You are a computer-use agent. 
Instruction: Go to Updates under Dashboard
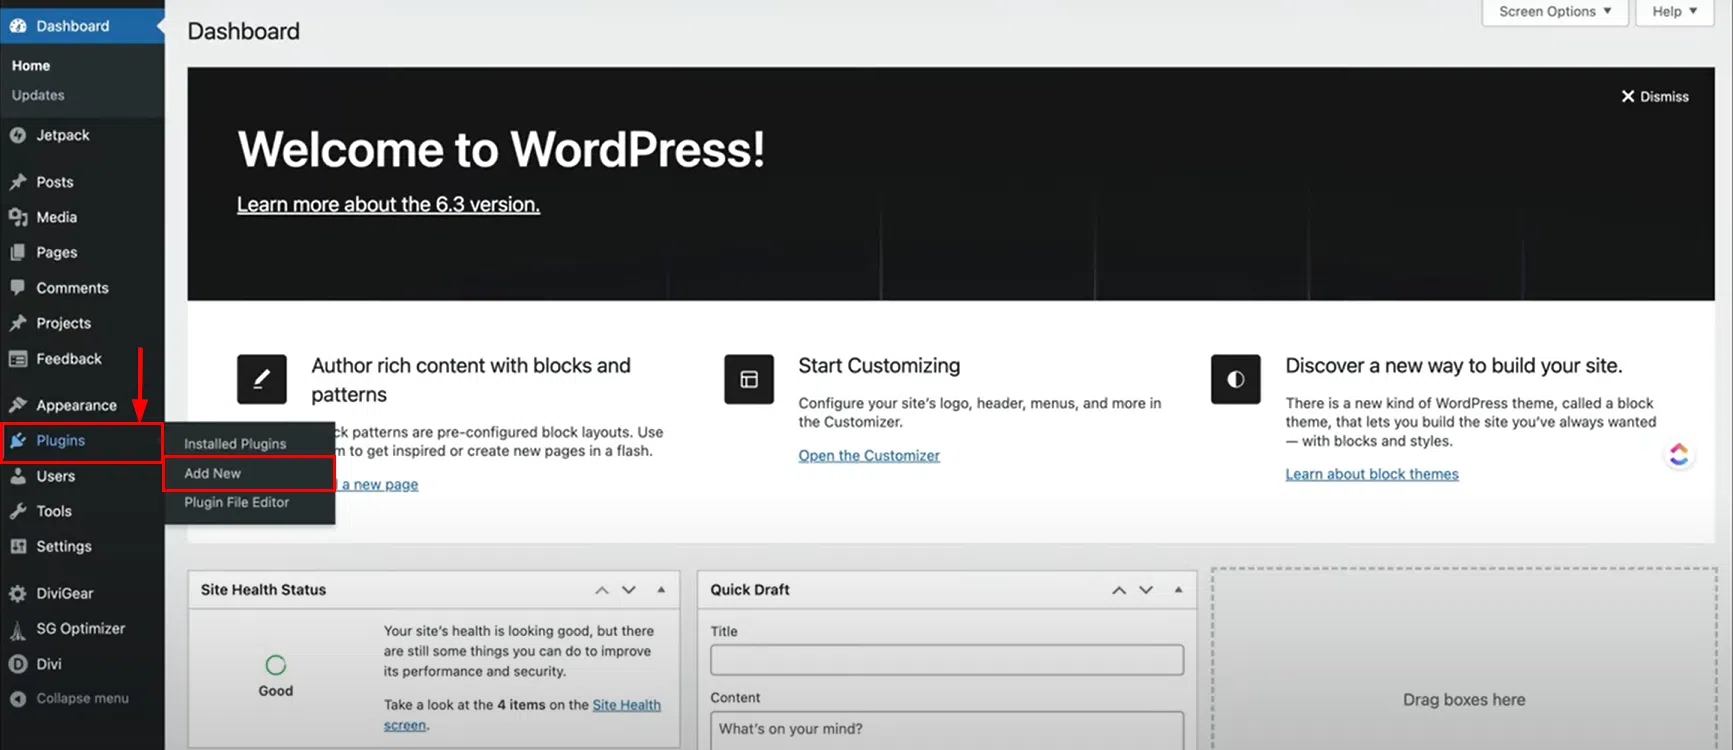tap(38, 95)
